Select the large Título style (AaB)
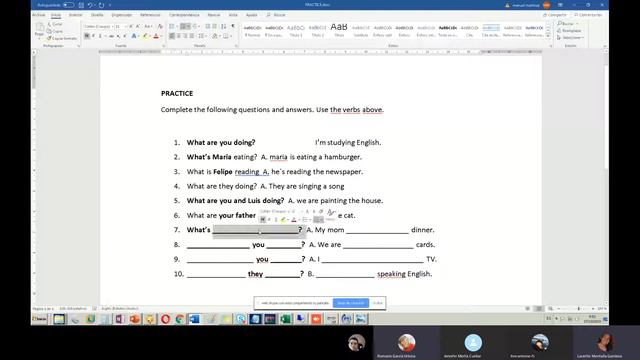The height and width of the screenshot is (360, 640). (339, 30)
